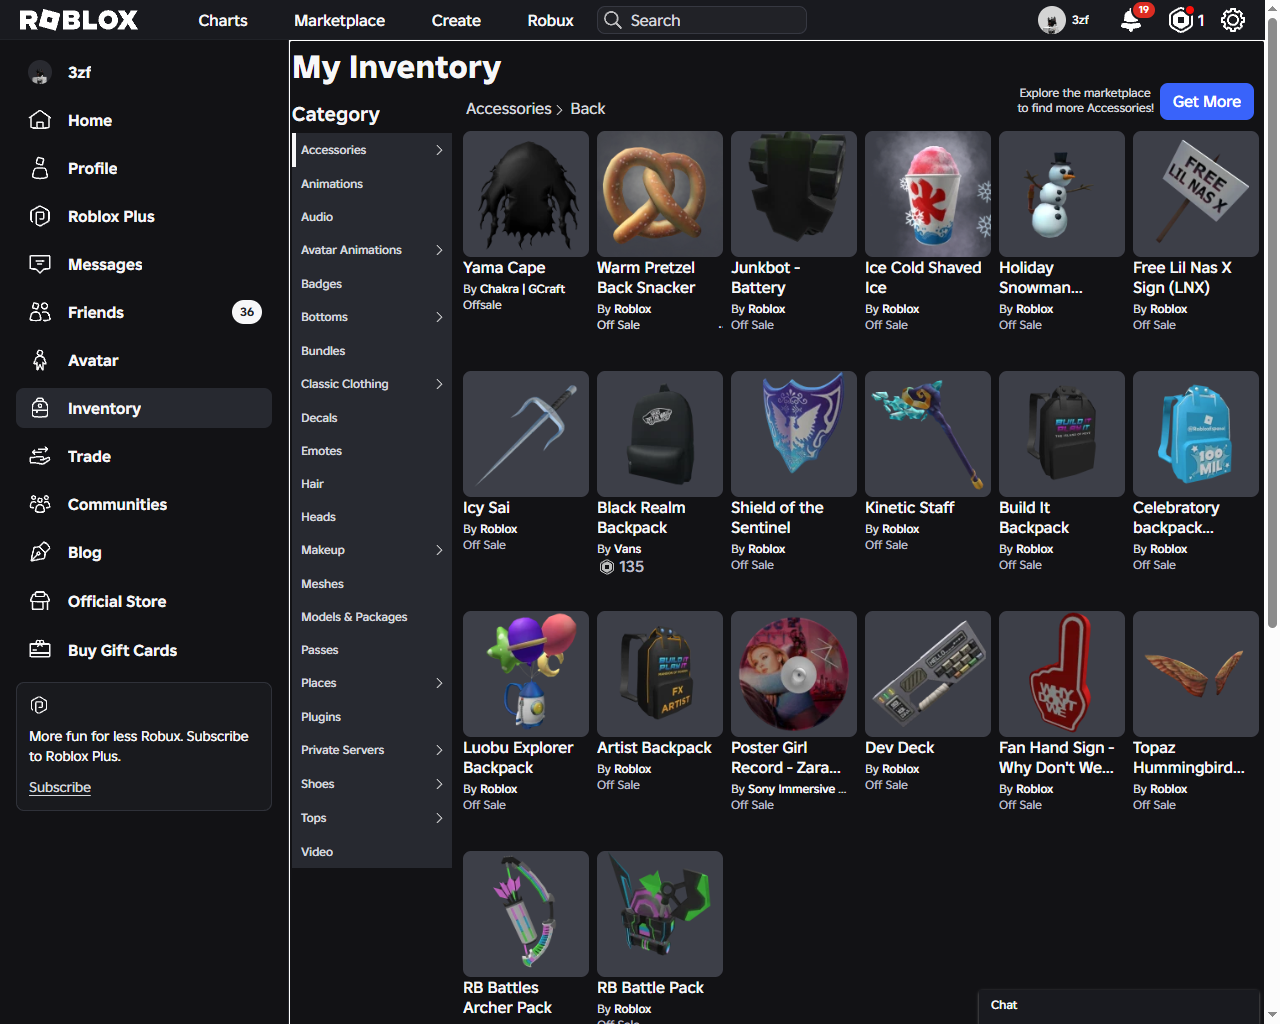Expand the Places category arrow
This screenshot has width=1280, height=1024.
coord(439,683)
